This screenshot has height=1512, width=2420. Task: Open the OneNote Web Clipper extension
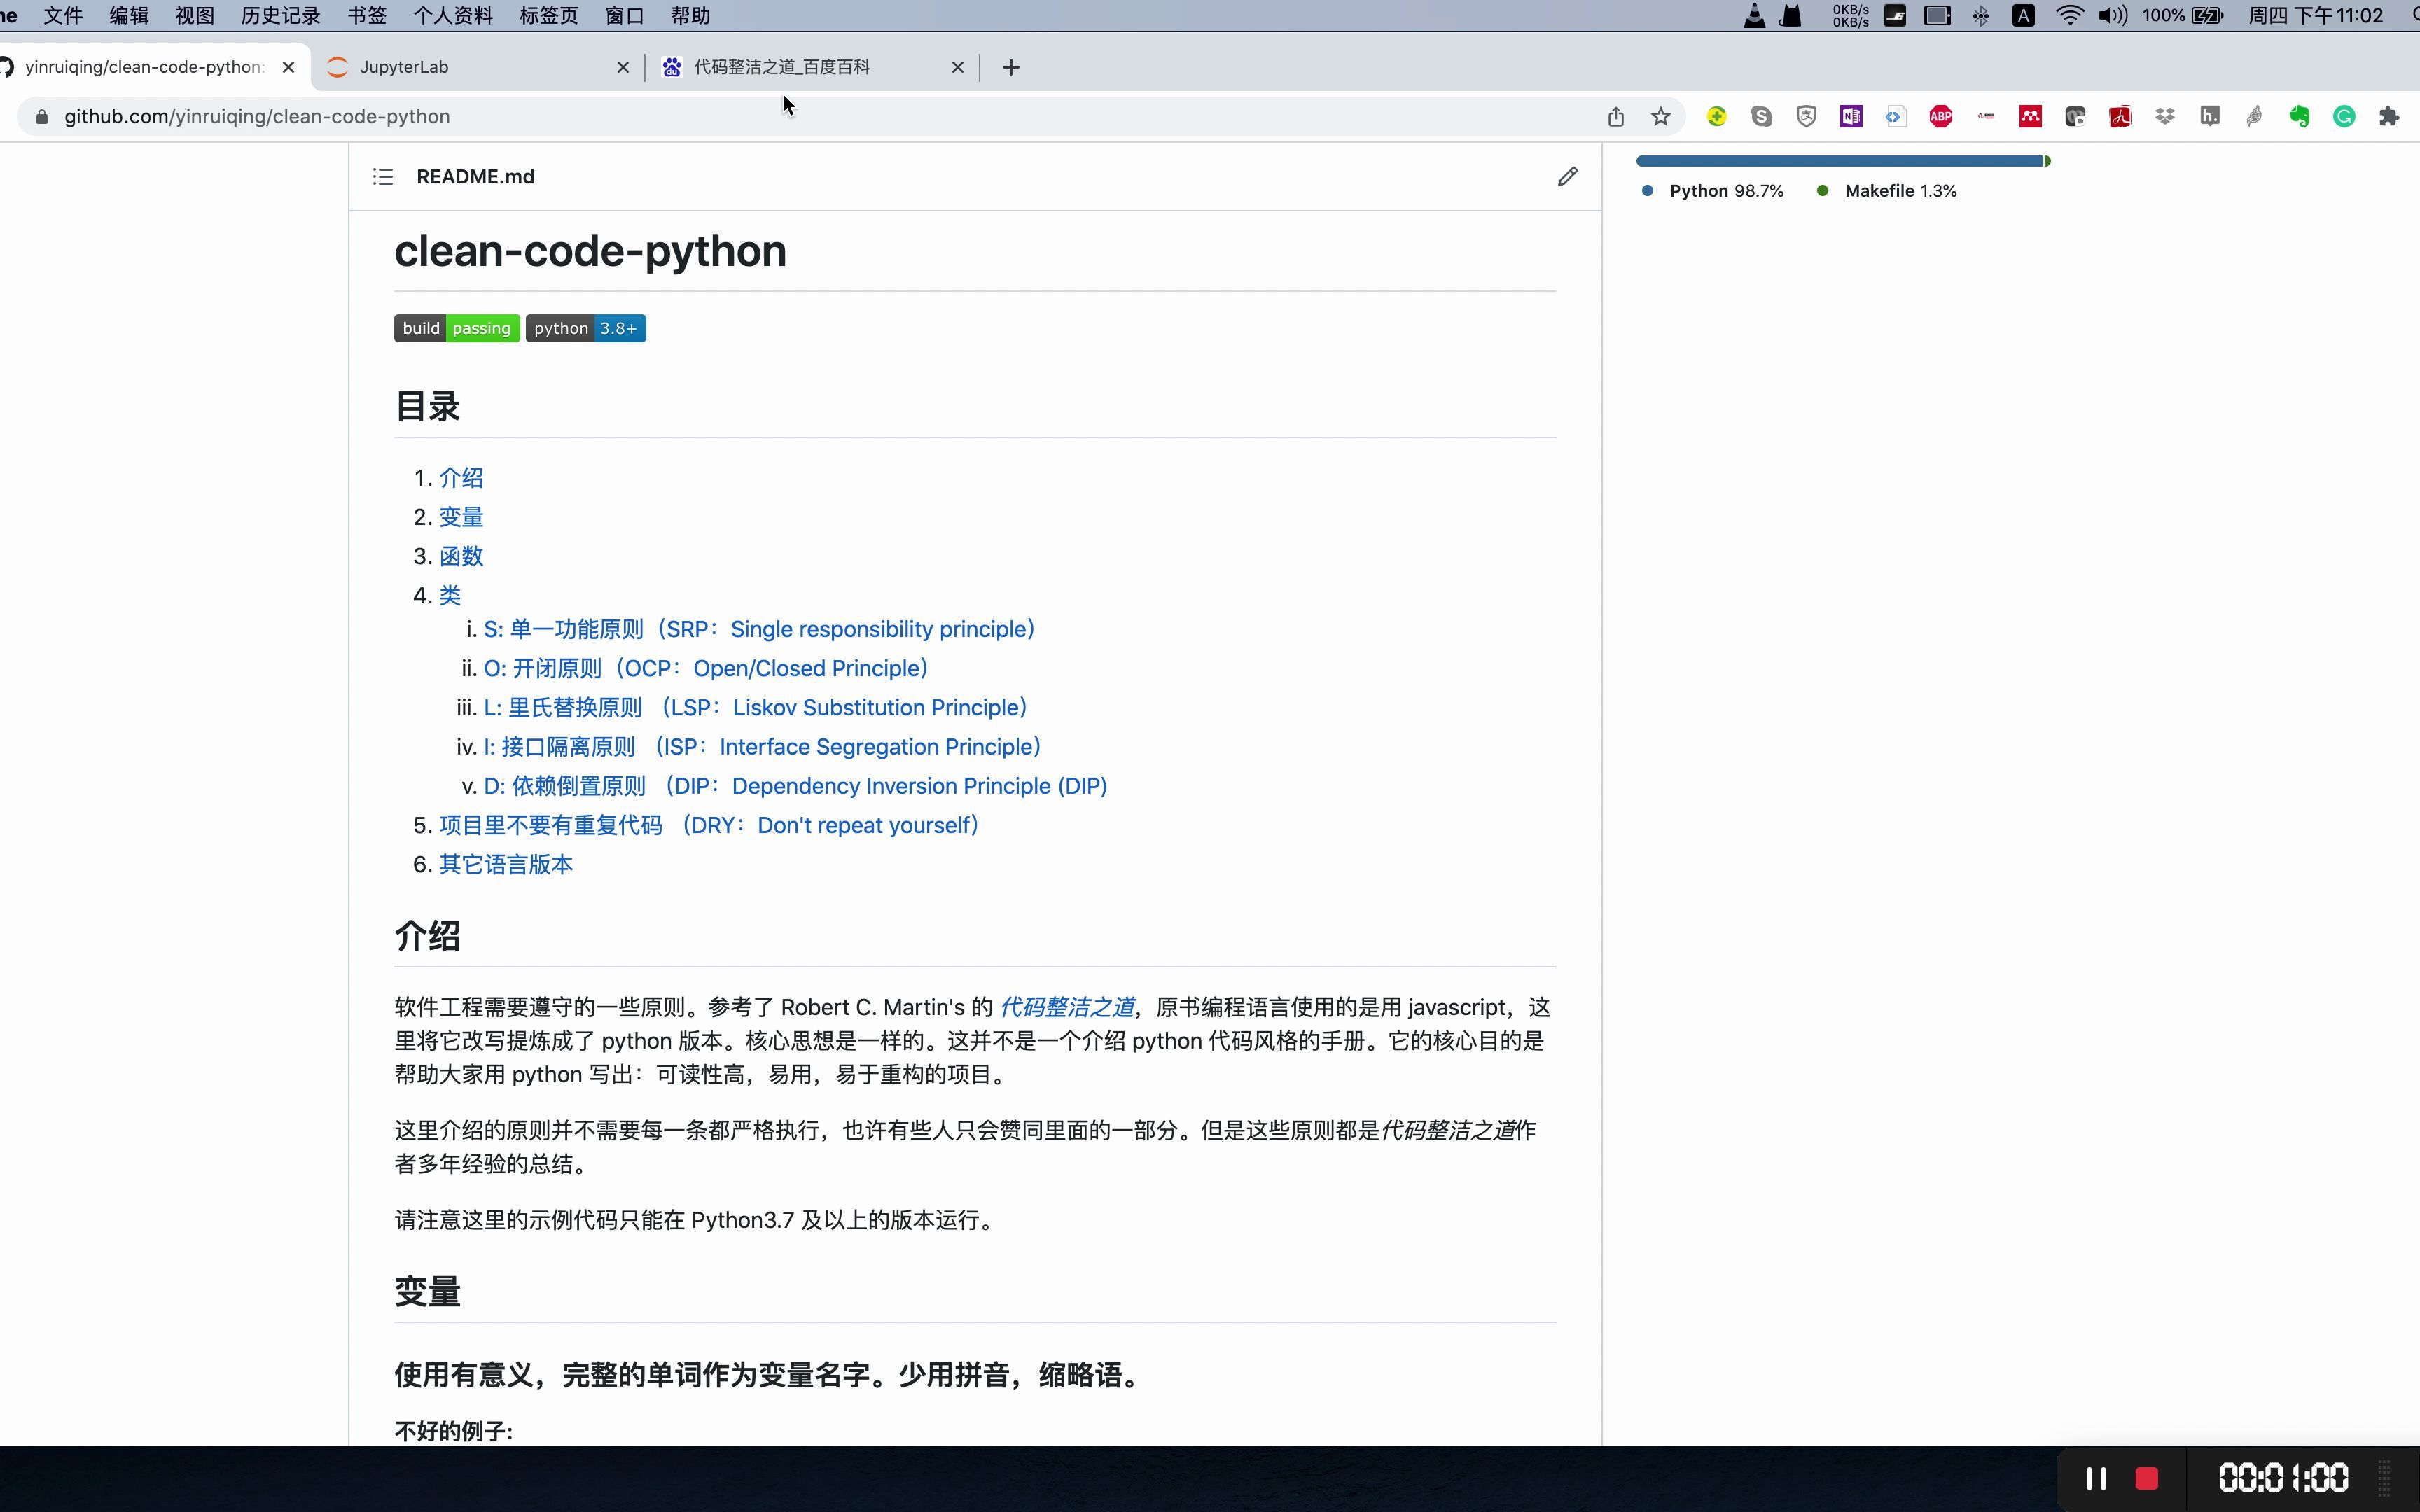point(1851,117)
